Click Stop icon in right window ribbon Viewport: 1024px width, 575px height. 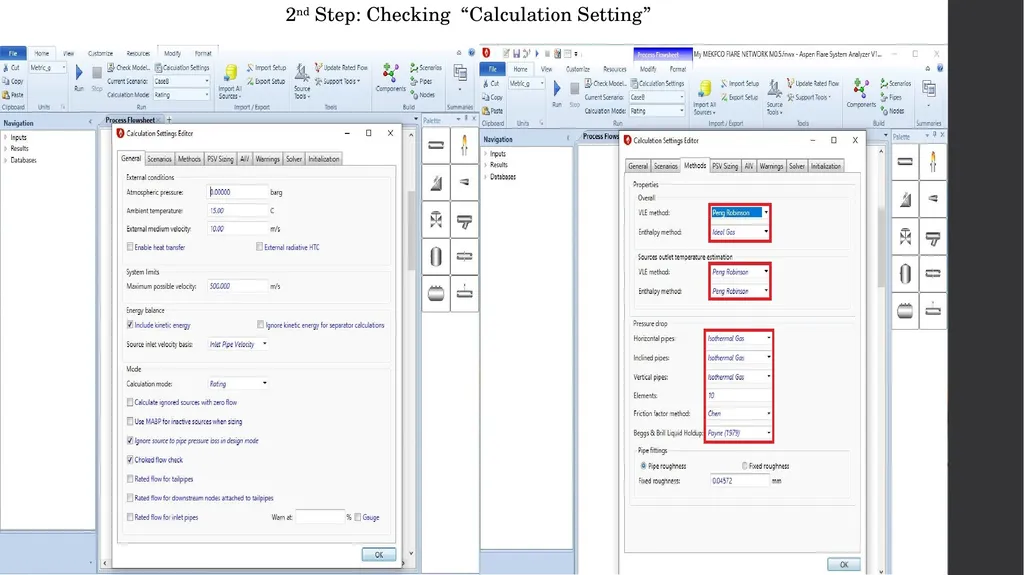(574, 89)
